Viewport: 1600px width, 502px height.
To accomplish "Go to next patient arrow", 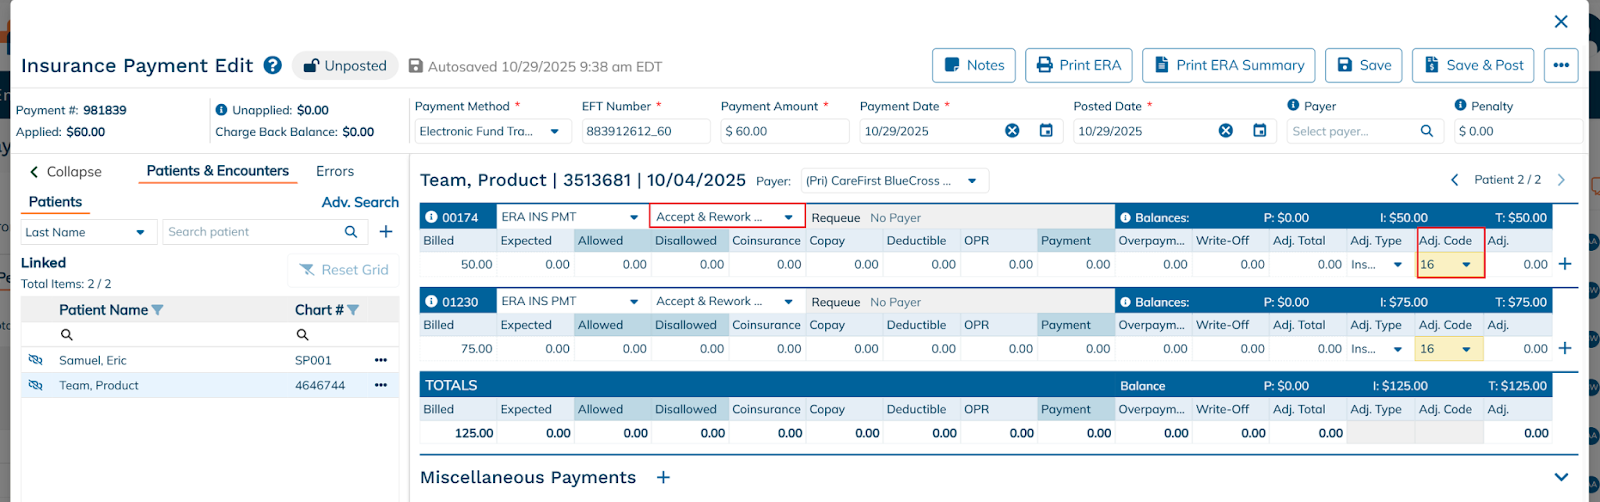I will click(1561, 180).
